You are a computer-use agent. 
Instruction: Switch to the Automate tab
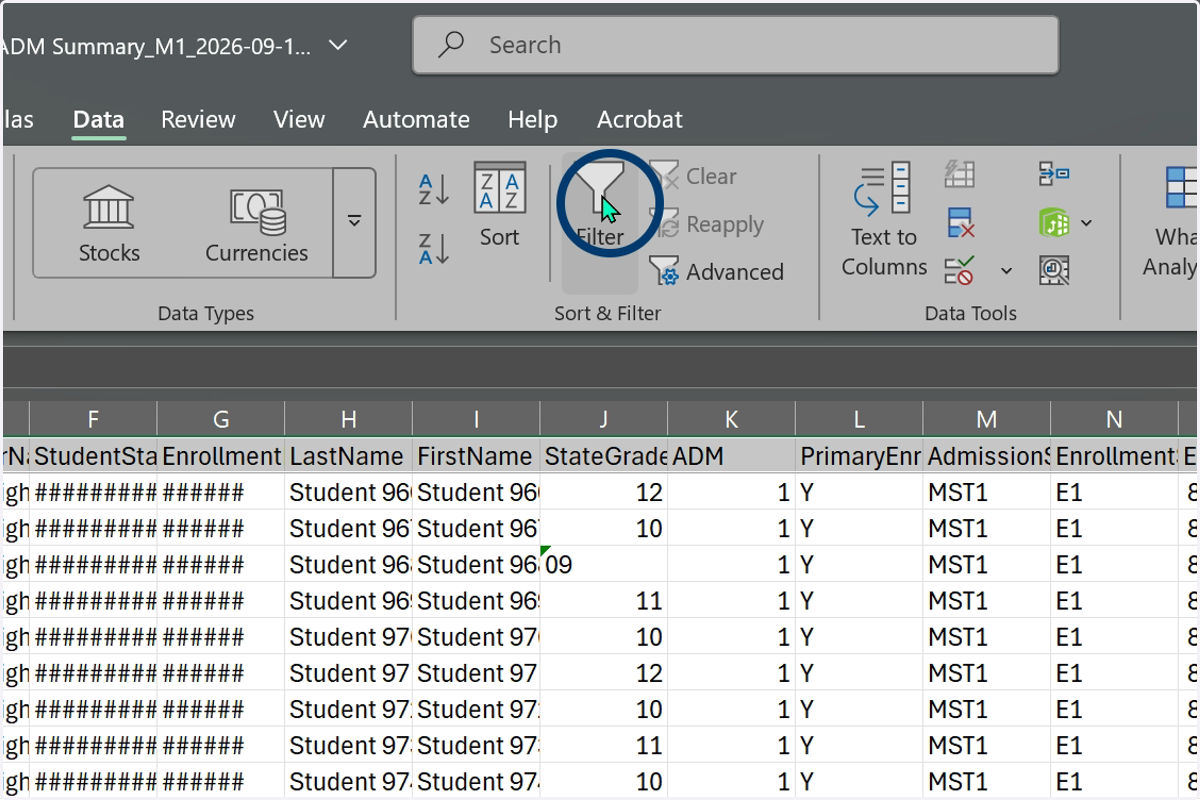[416, 119]
